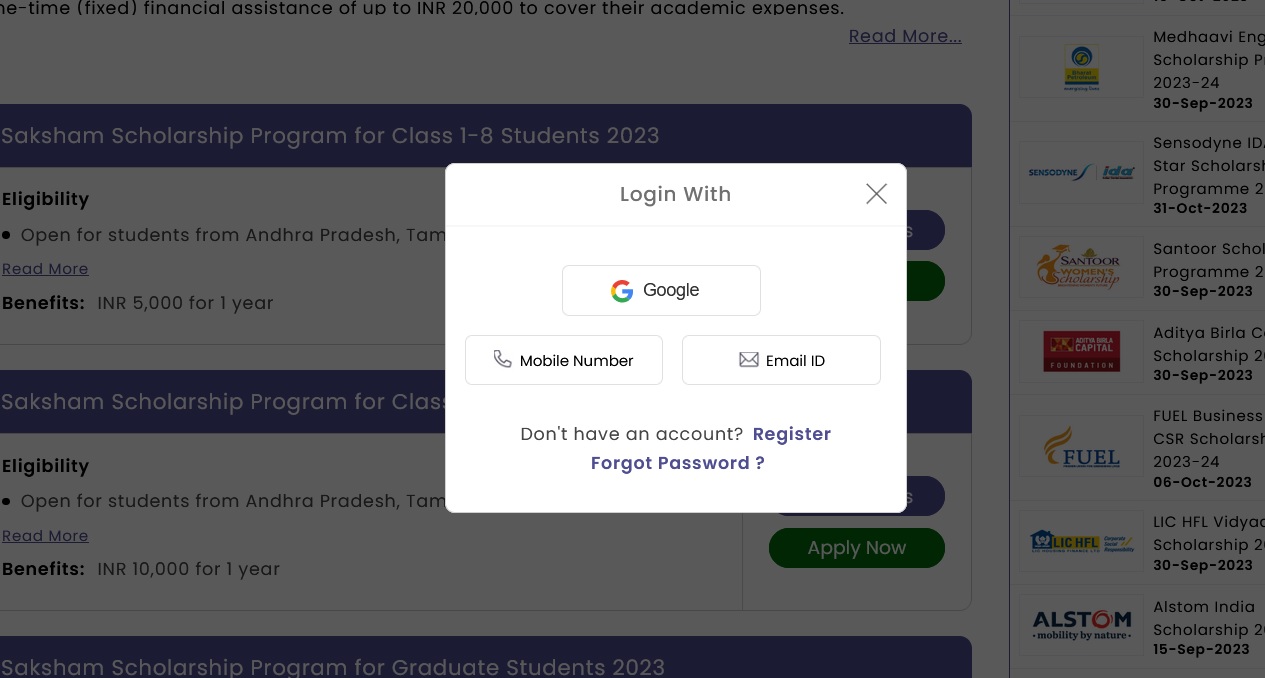Choose Mobile Number login option
The image size is (1265, 678).
coord(564,360)
